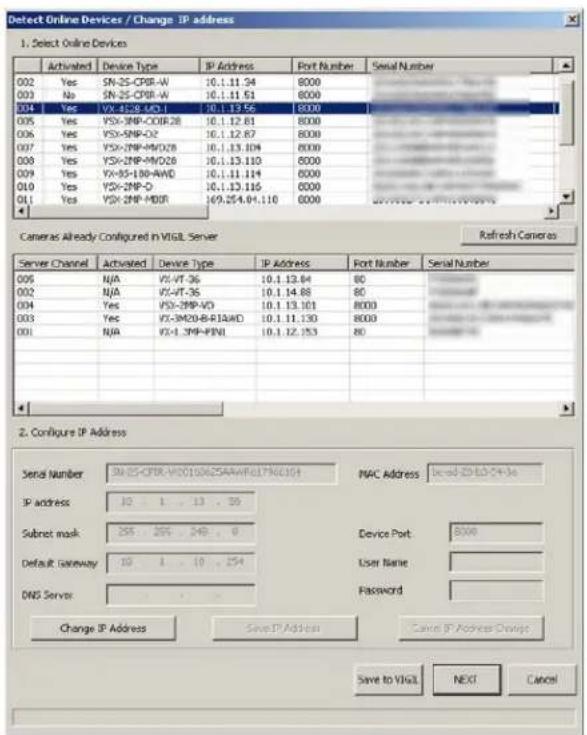
Task: Click Port Number header in configured cameras
Action: click(x=385, y=263)
